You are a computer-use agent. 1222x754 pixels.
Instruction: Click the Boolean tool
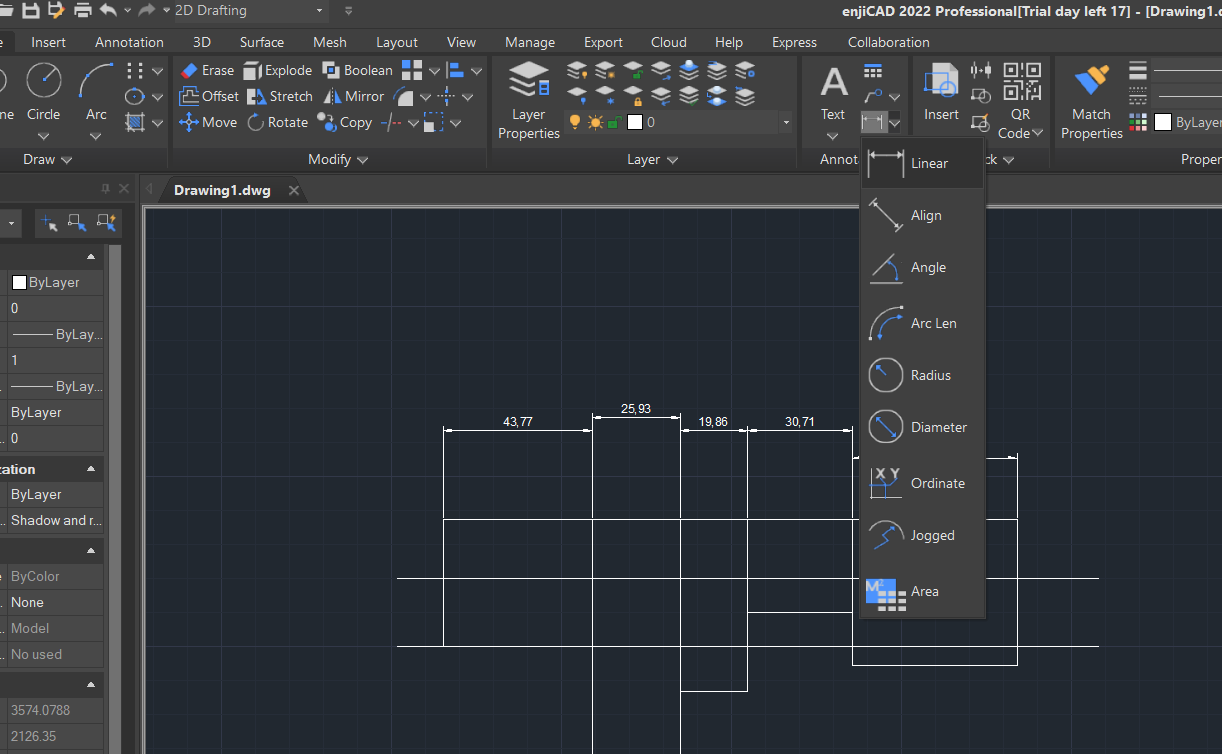click(x=357, y=70)
